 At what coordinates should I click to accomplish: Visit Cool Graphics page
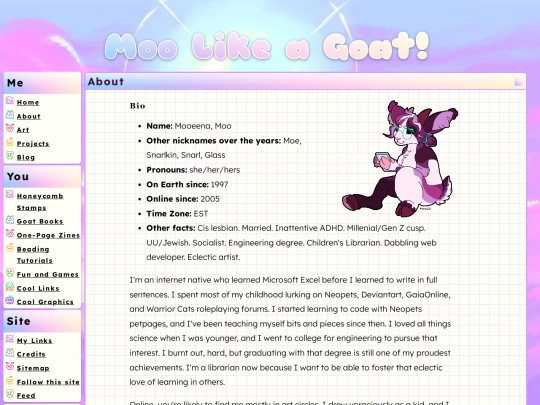coord(45,302)
